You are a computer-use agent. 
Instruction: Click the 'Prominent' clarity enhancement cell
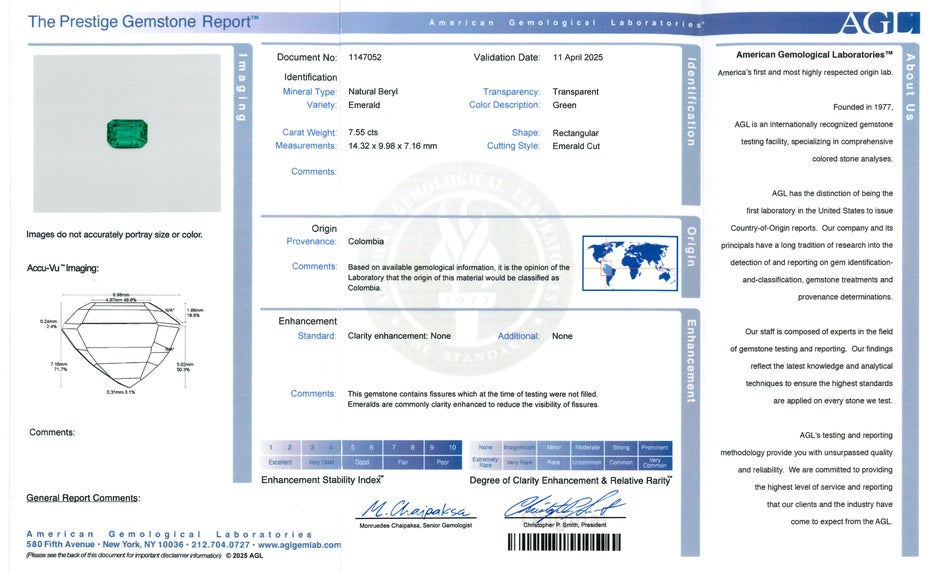coord(655,448)
